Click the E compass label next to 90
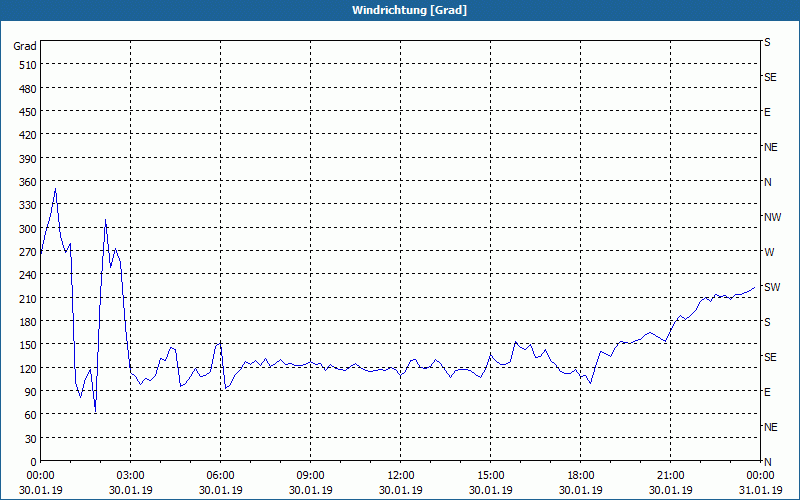The width and height of the screenshot is (800, 500). pyautogui.click(x=767, y=392)
